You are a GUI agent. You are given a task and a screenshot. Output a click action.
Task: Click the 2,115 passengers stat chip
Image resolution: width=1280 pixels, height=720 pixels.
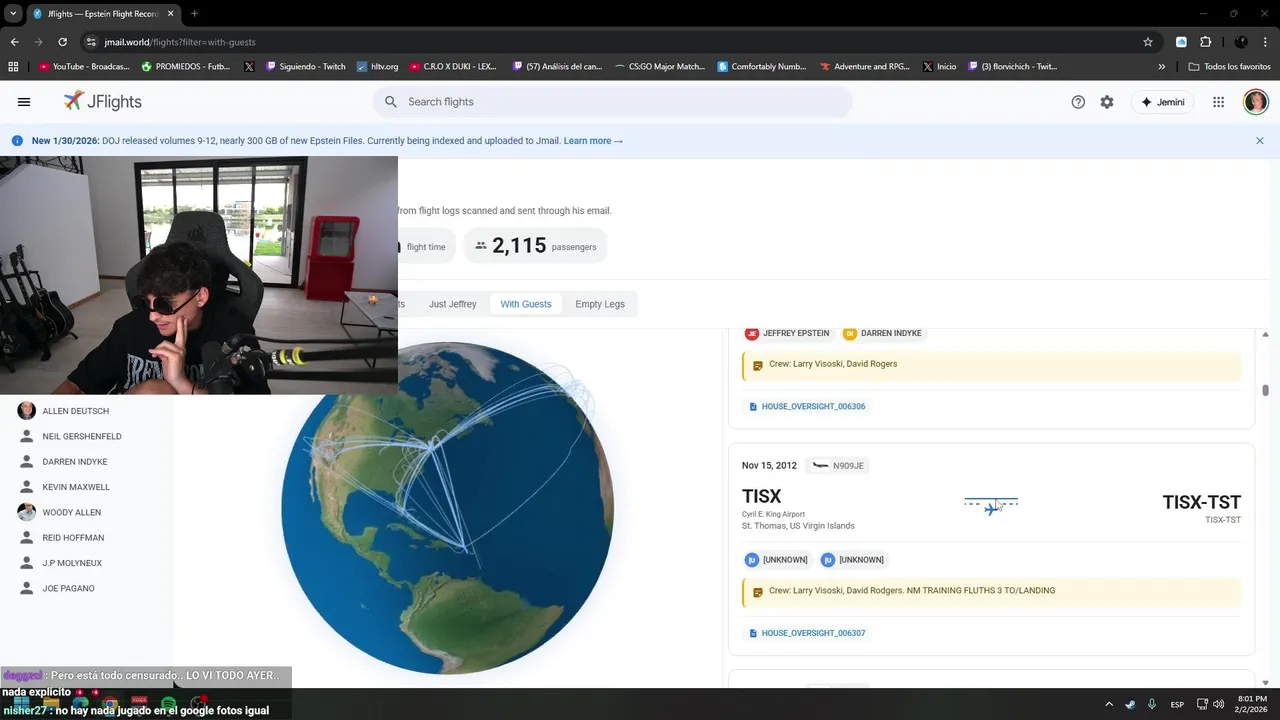tap(535, 246)
